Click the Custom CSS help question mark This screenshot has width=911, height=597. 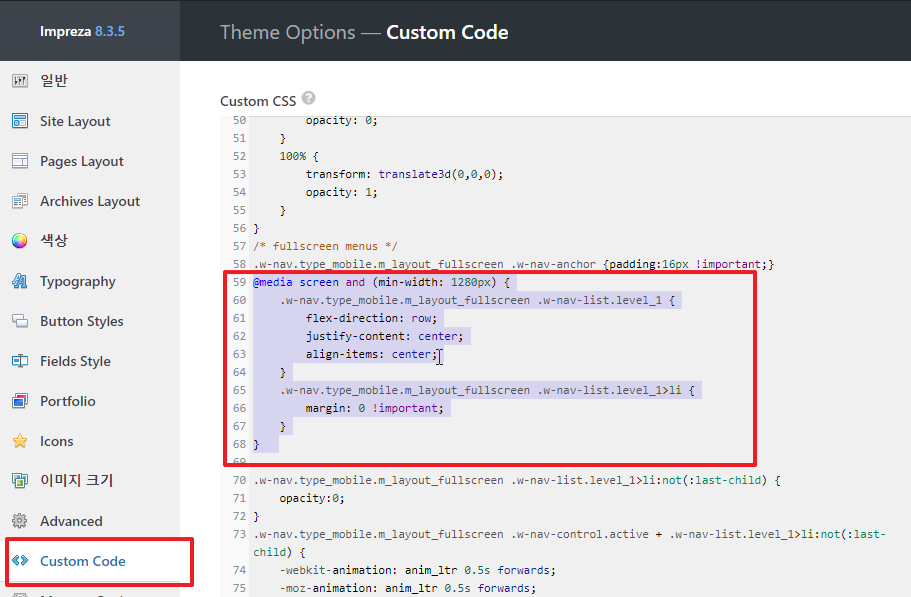pos(309,98)
